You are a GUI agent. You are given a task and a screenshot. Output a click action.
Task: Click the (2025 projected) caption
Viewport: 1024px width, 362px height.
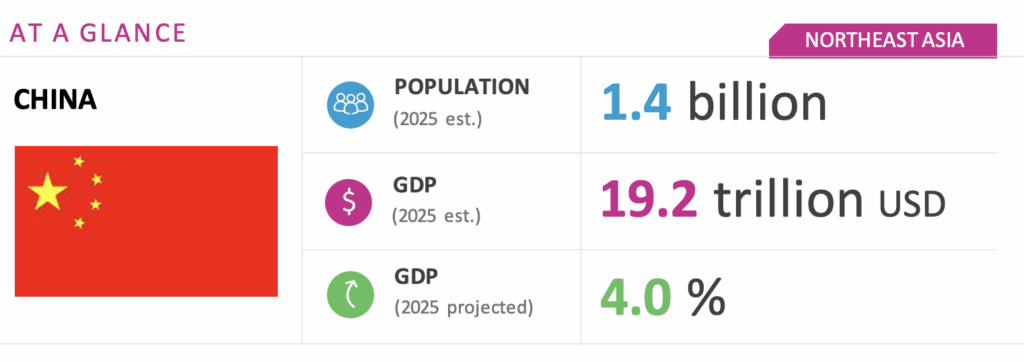point(464,306)
